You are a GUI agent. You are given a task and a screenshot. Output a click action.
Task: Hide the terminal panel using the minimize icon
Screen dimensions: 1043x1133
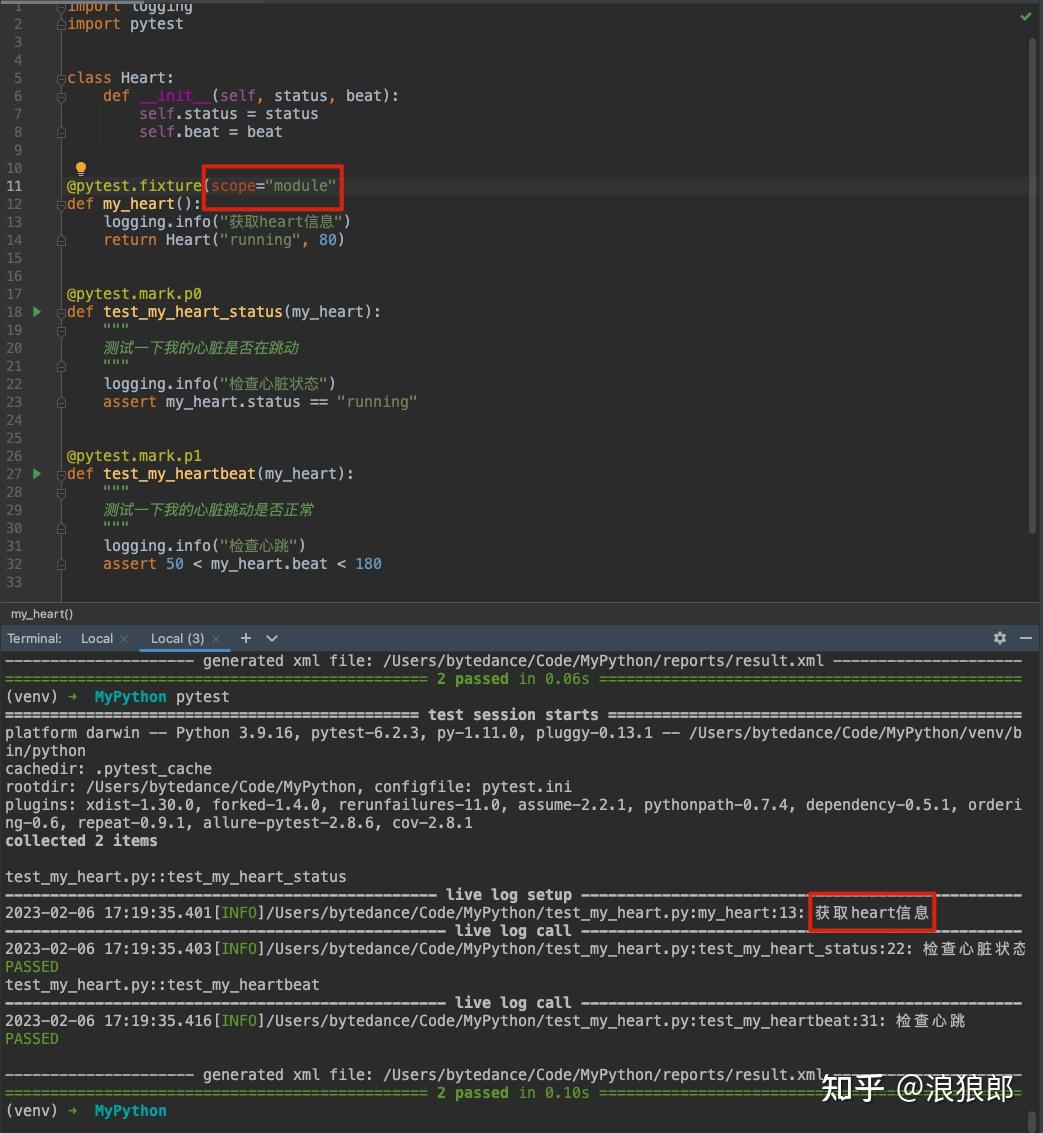click(1026, 638)
